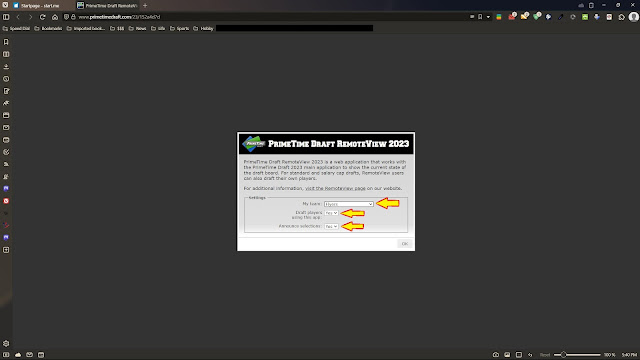View site security padlock info
The image size is (640, 360).
click(x=73, y=17)
